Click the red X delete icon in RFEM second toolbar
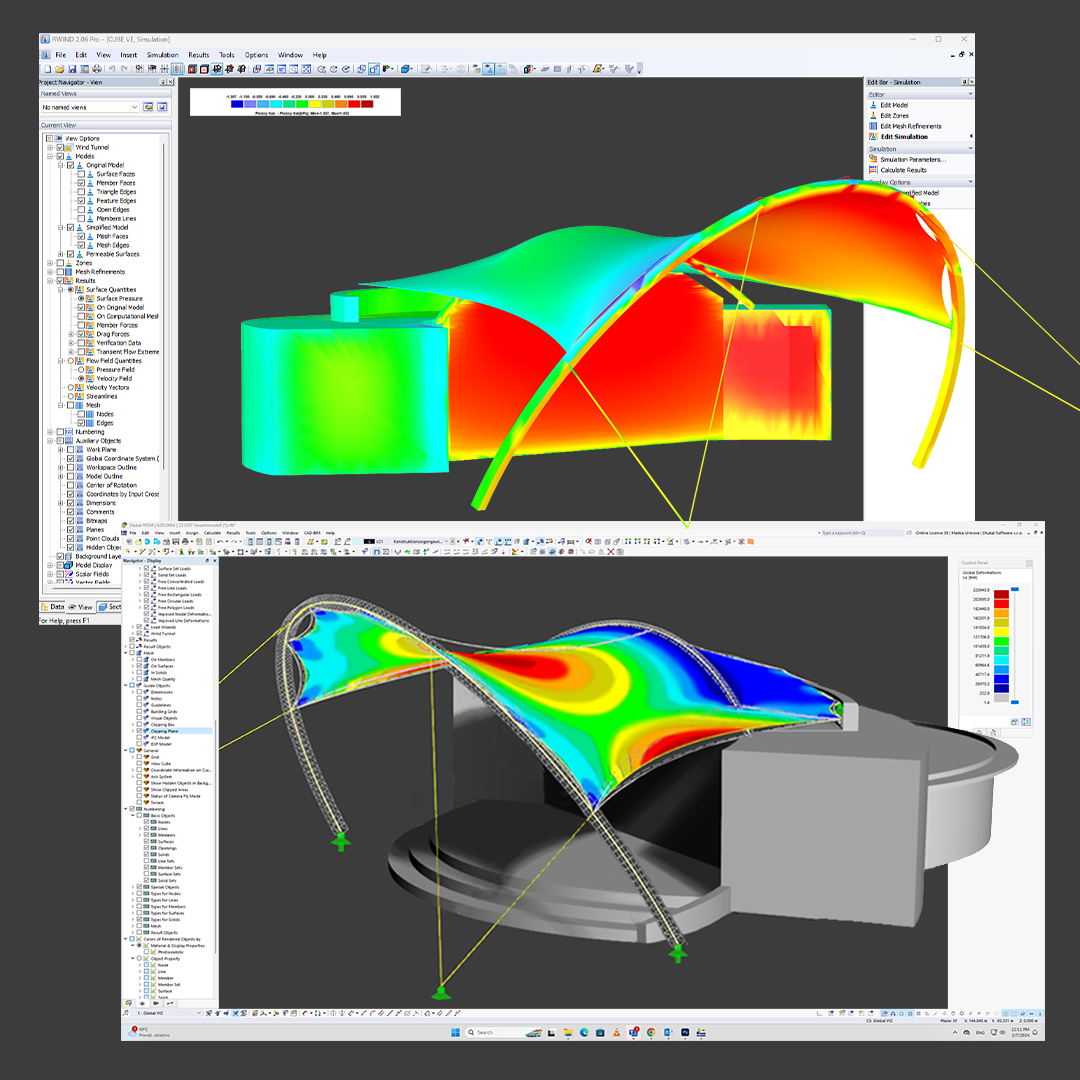1080x1080 pixels. pos(611,552)
